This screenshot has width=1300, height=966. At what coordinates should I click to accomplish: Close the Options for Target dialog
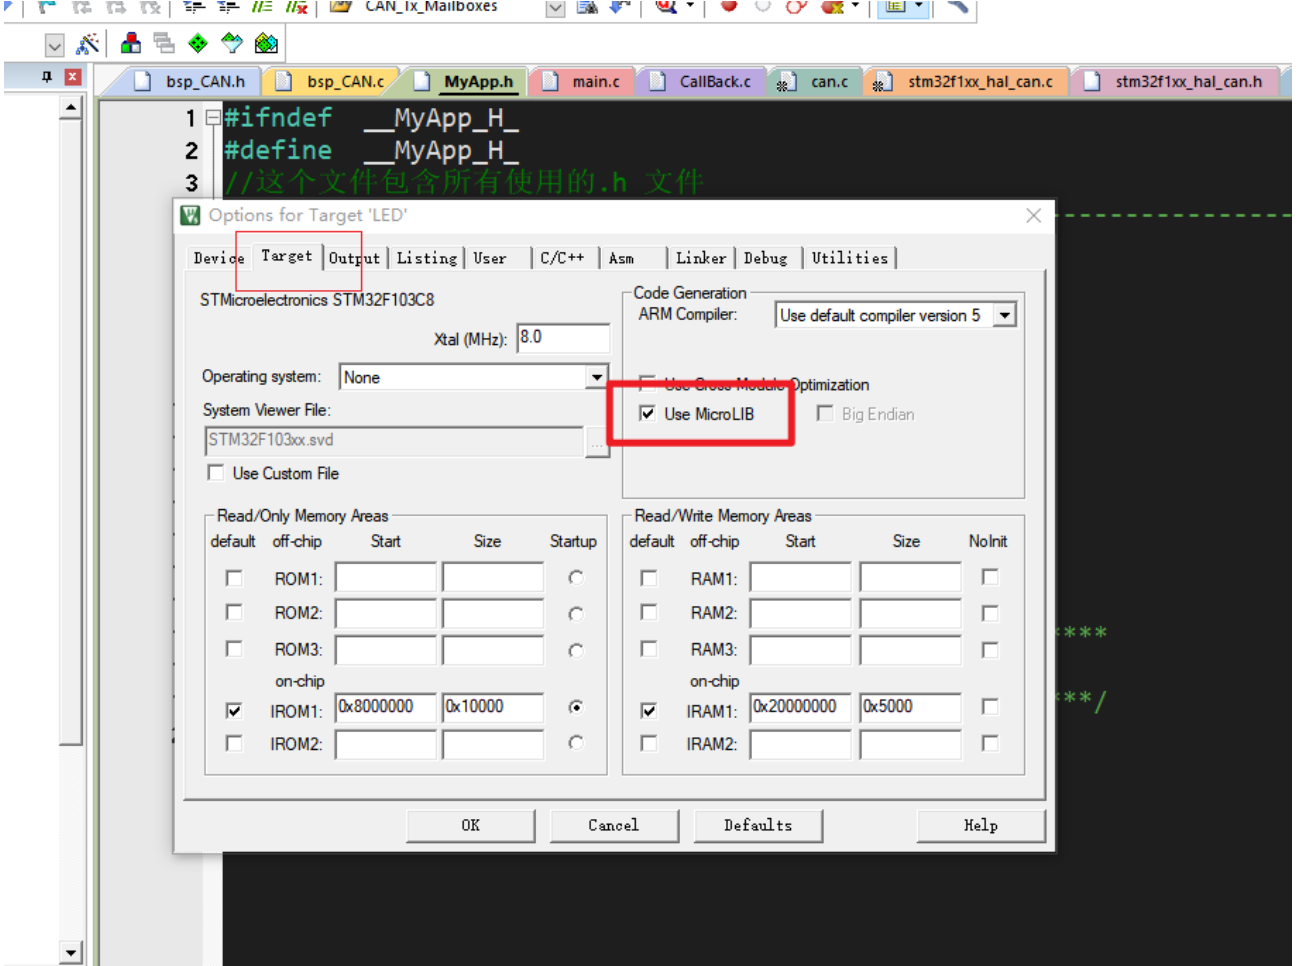[x=1034, y=215]
